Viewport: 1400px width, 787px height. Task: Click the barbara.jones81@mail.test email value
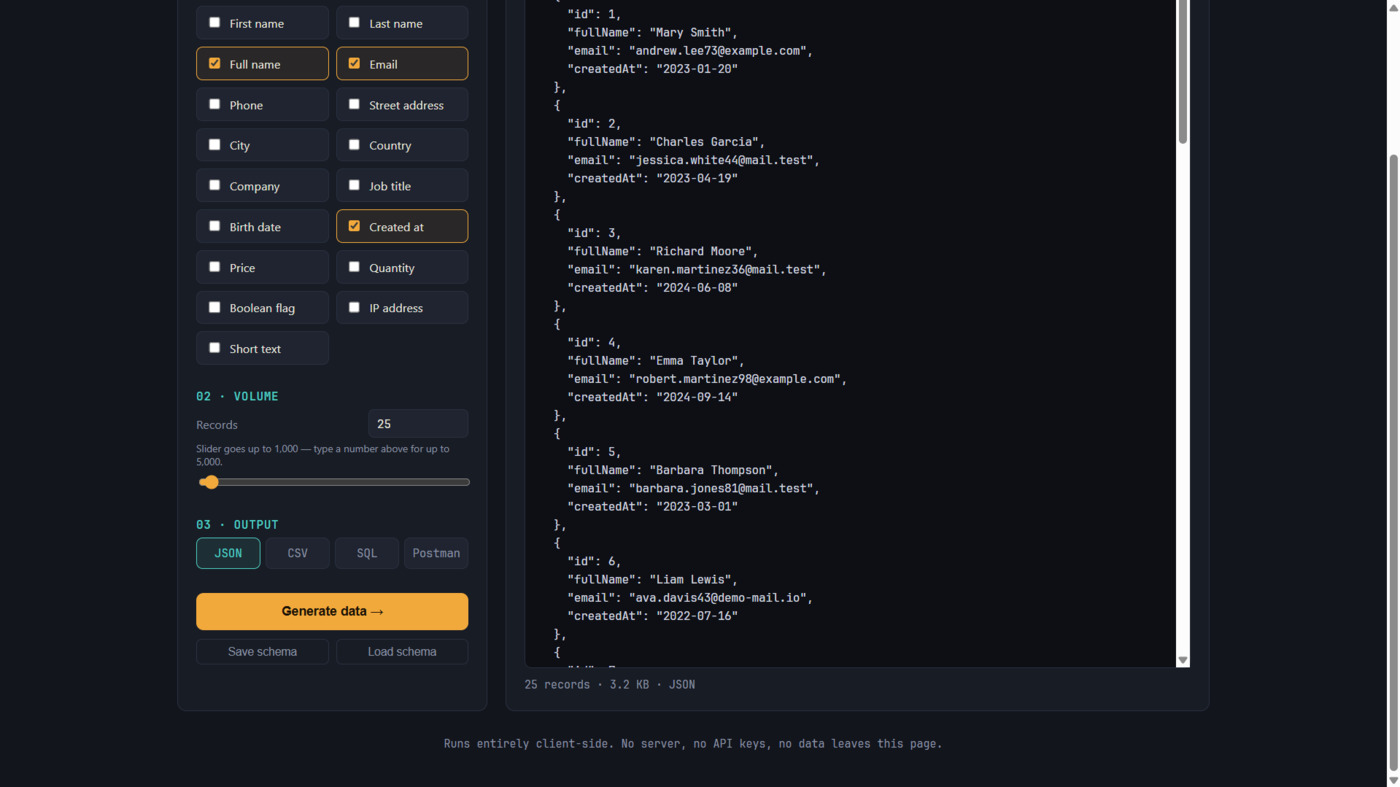tap(721, 488)
